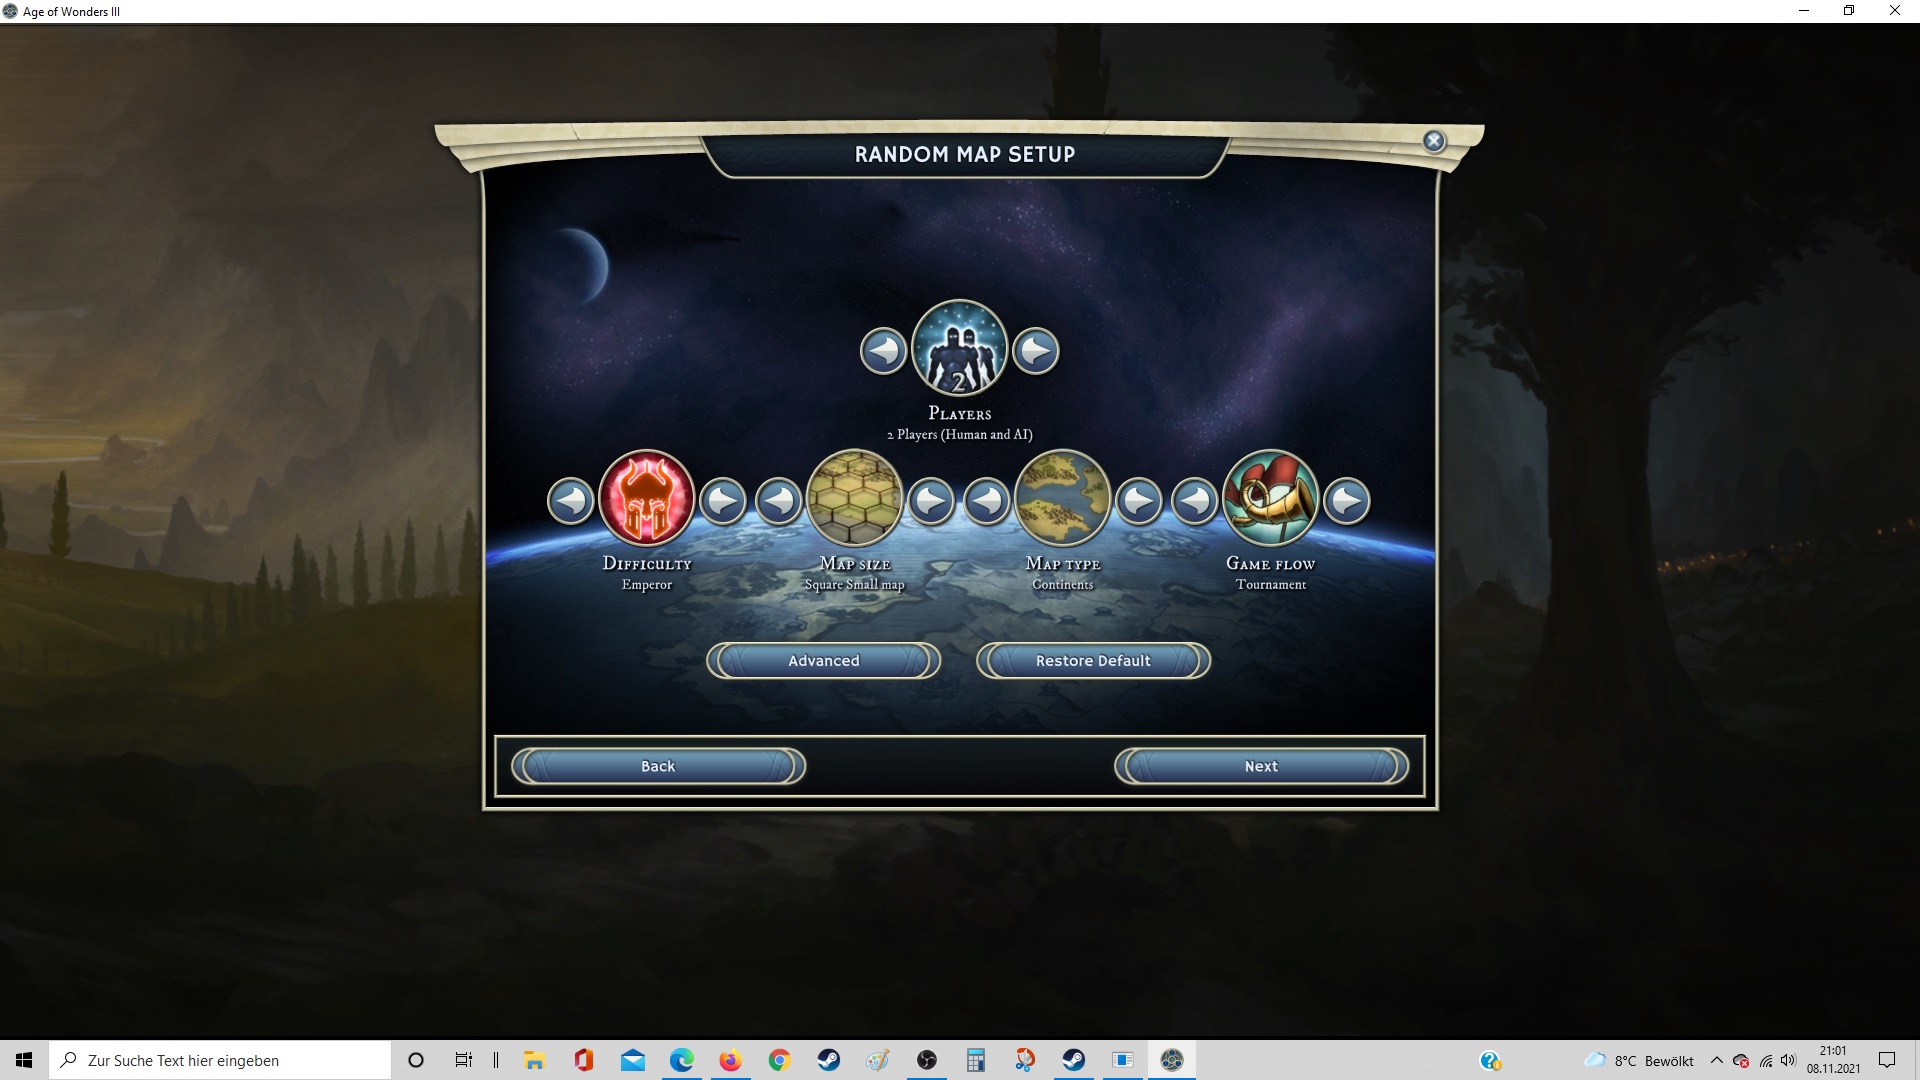The height and width of the screenshot is (1080, 1920).
Task: Open the volume speaker tray icon
Action: tap(1788, 1060)
